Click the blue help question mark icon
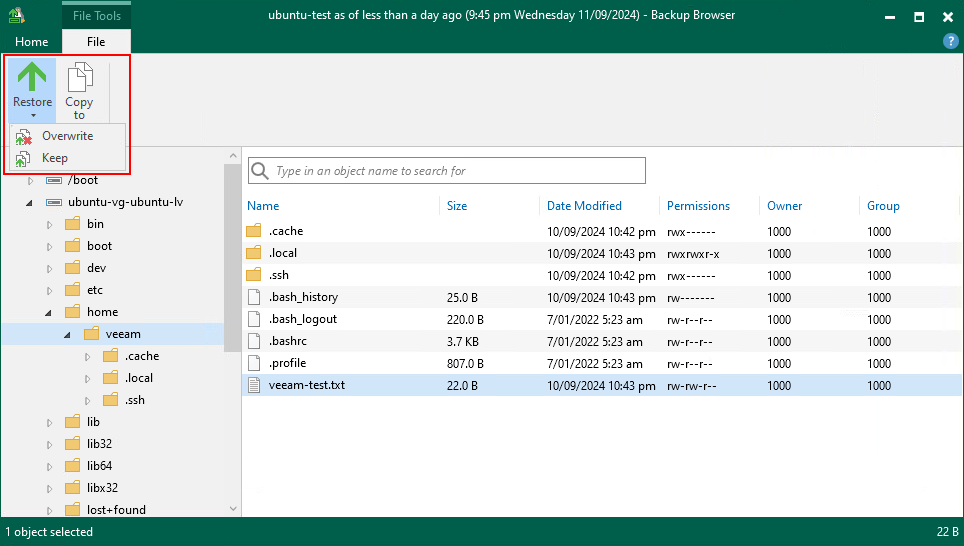 click(951, 41)
